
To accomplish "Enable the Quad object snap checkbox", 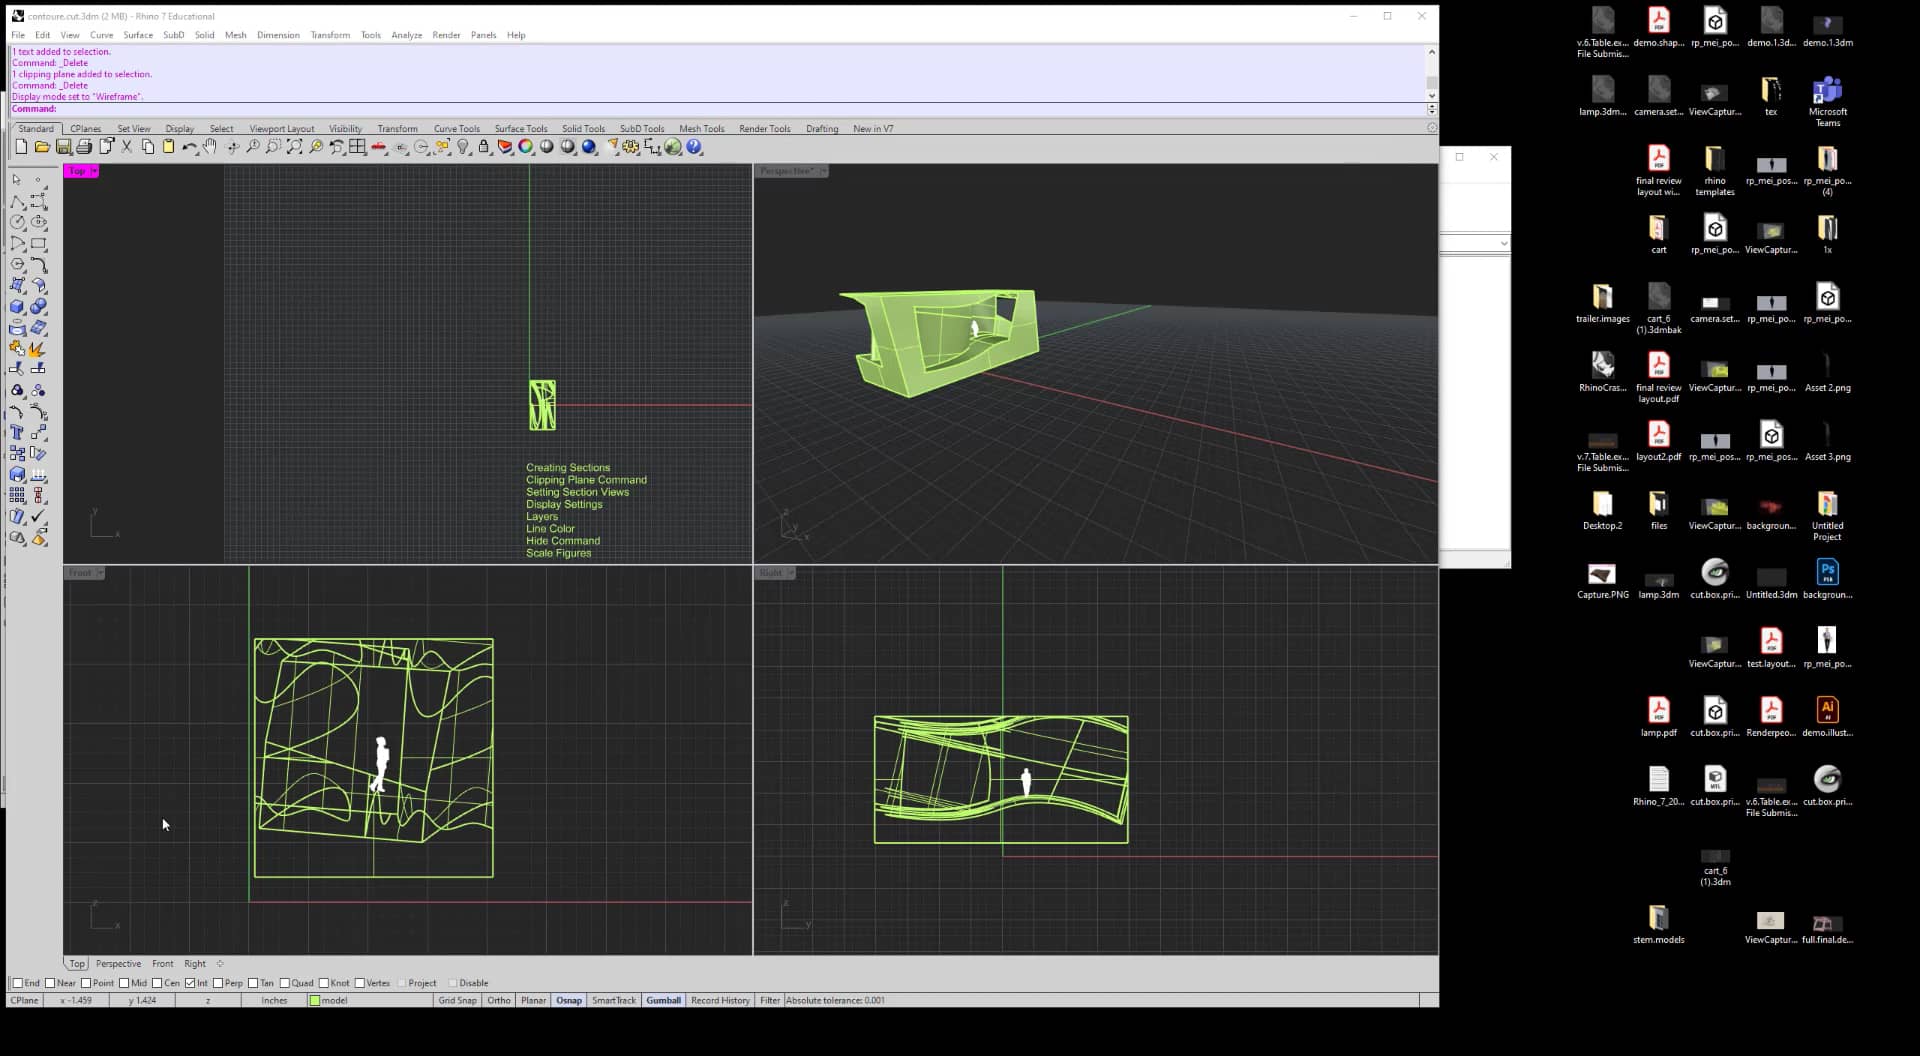I will pos(285,983).
